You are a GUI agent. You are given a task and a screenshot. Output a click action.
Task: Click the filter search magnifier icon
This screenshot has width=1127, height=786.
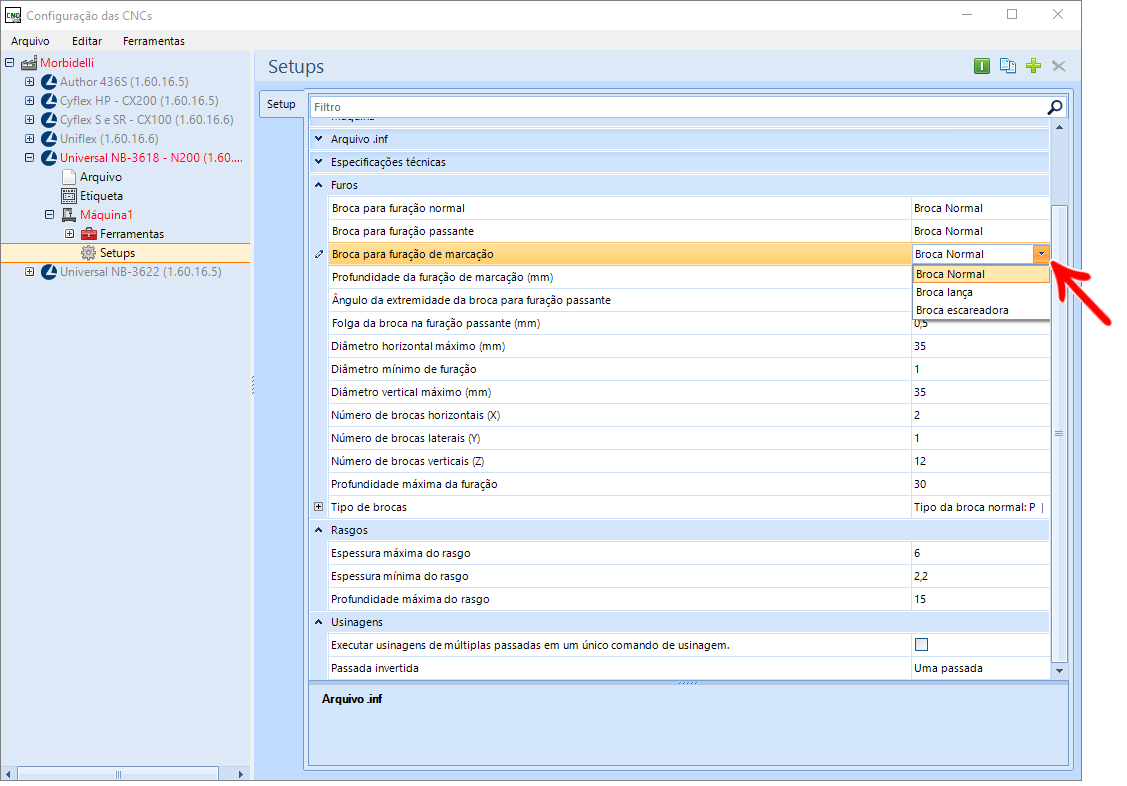tap(1054, 107)
